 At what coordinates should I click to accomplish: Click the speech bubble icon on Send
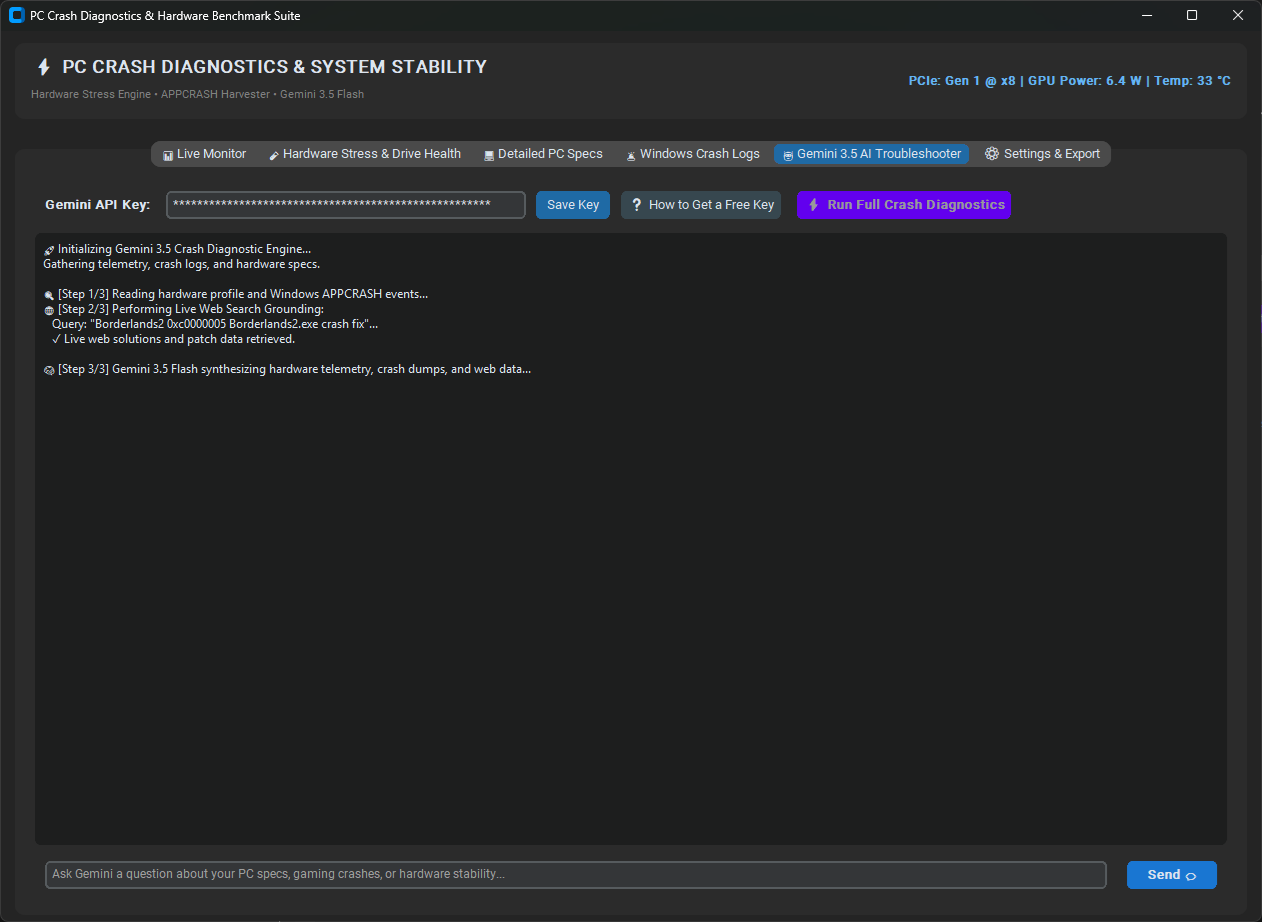[x=1191, y=876]
